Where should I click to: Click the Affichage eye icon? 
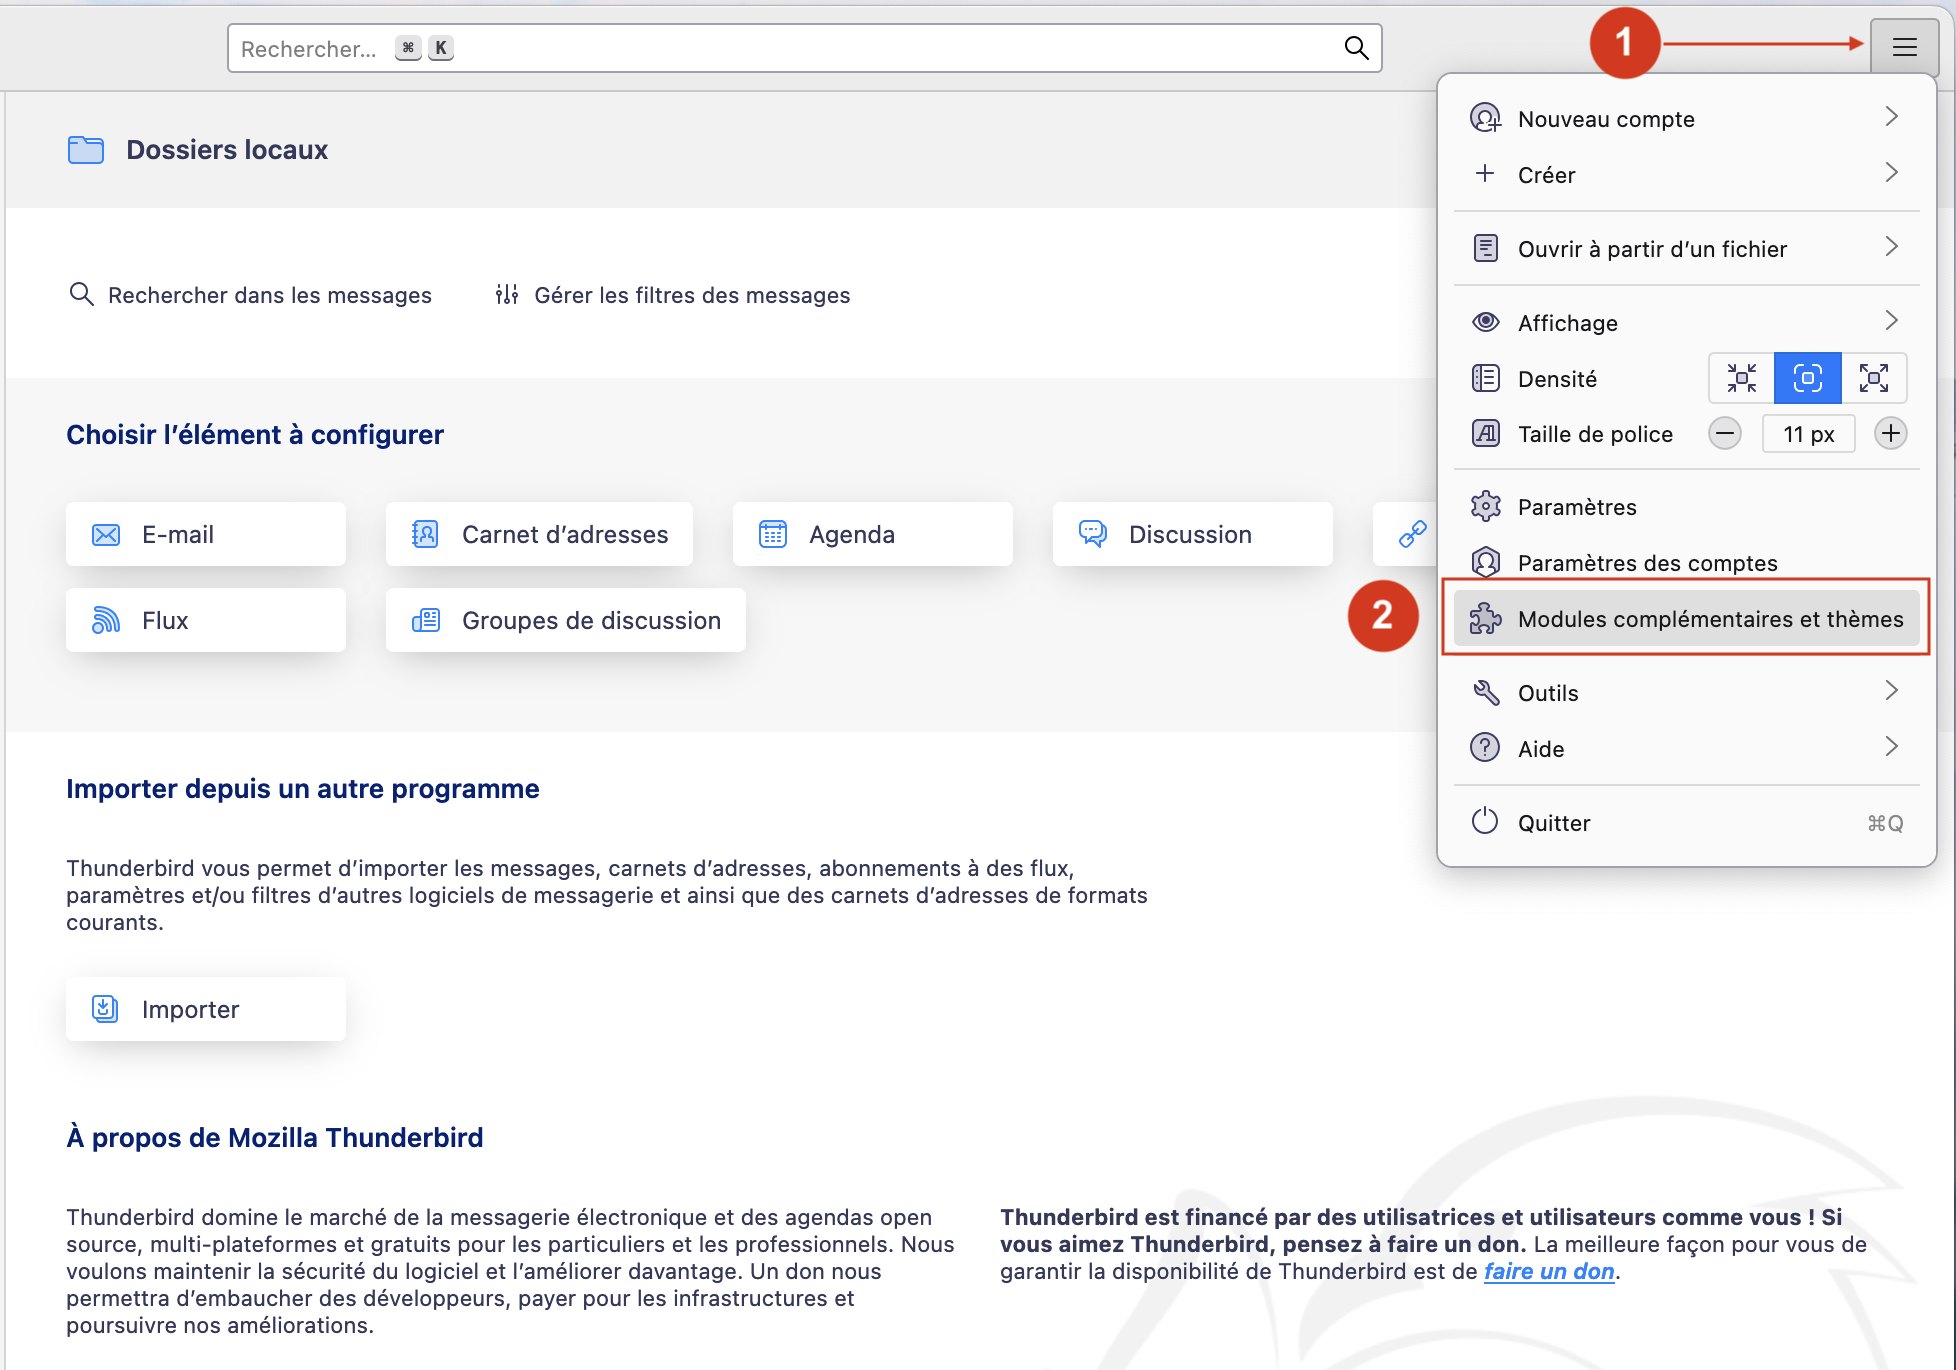[x=1486, y=322]
